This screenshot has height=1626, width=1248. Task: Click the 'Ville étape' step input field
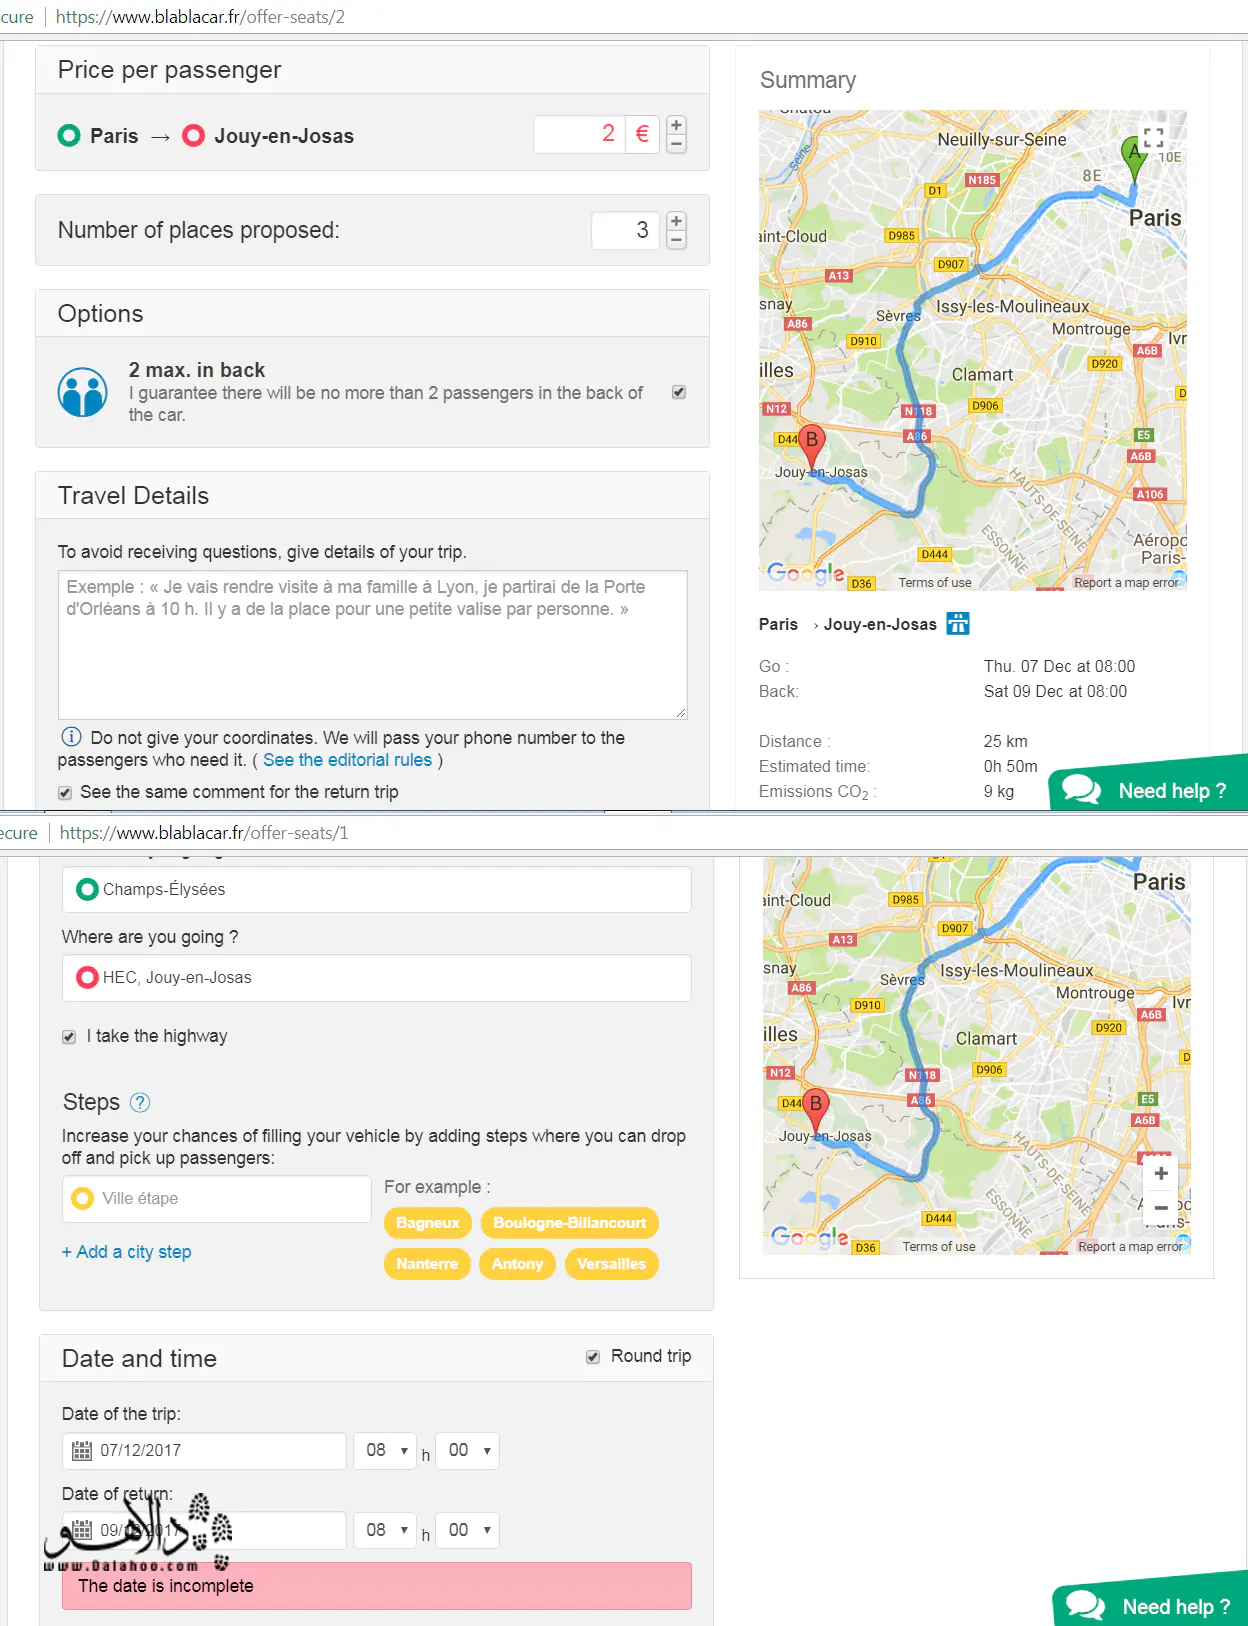(217, 1199)
